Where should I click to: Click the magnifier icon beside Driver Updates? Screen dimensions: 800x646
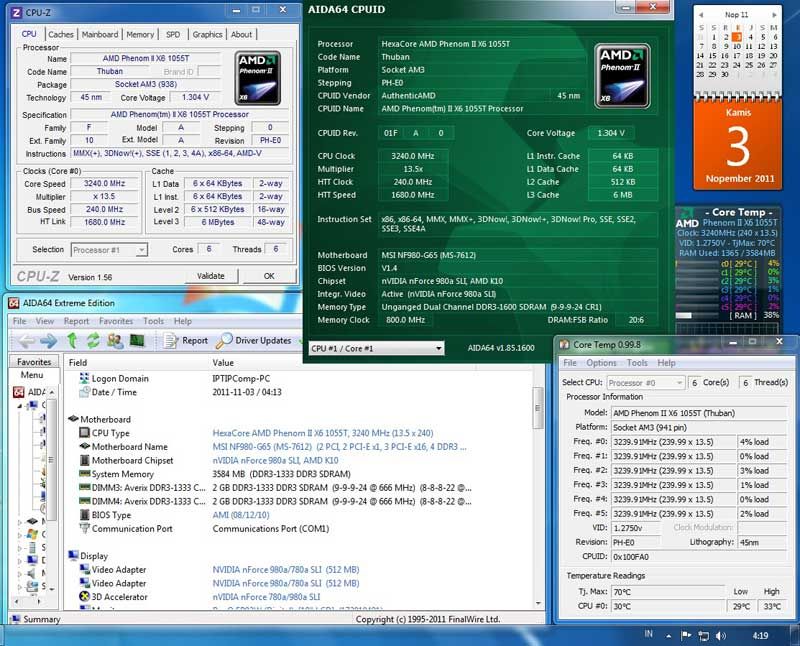tap(223, 340)
